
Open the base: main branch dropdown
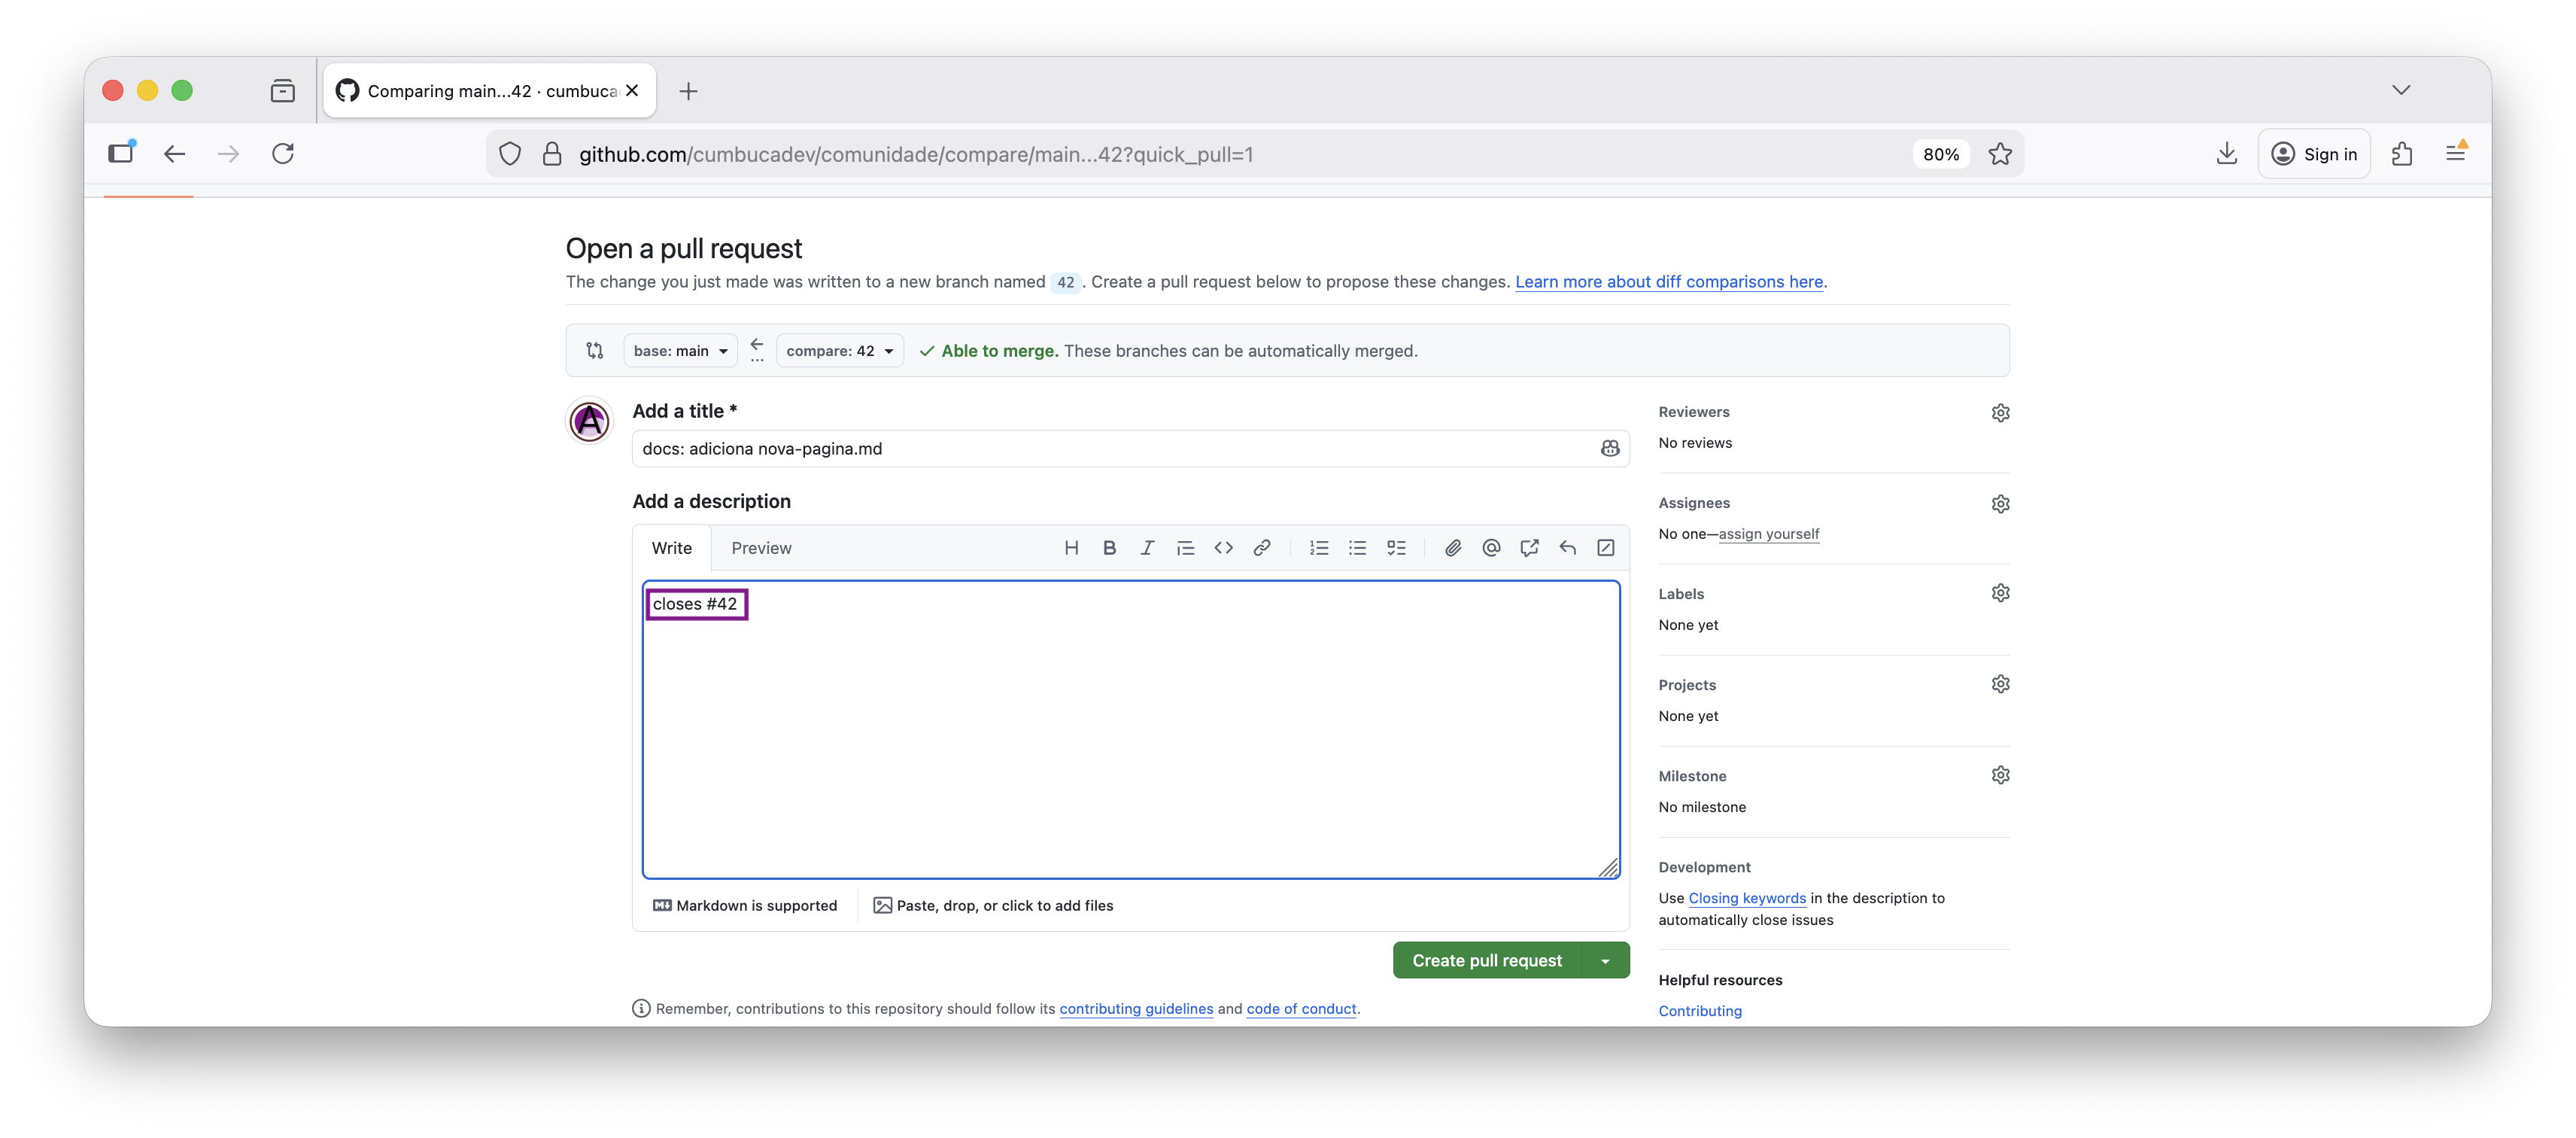(x=680, y=350)
